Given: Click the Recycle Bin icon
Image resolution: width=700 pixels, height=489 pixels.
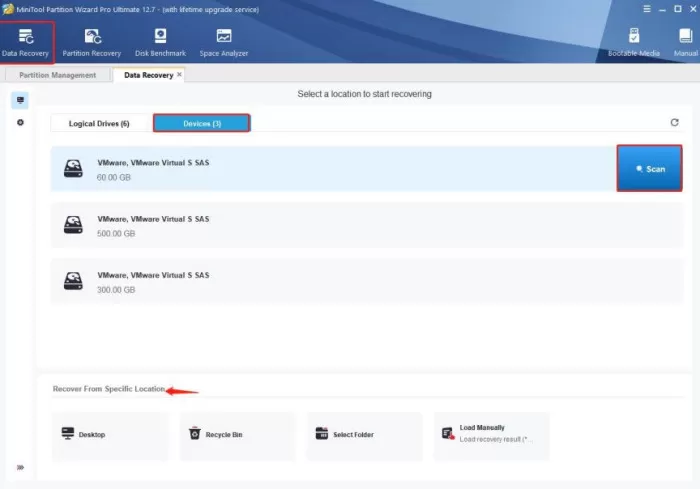Looking at the screenshot, I should [195, 433].
